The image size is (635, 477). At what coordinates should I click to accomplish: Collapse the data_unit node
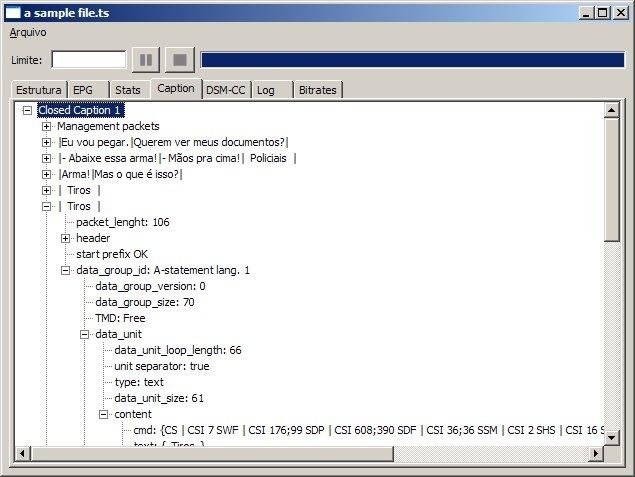click(85, 334)
